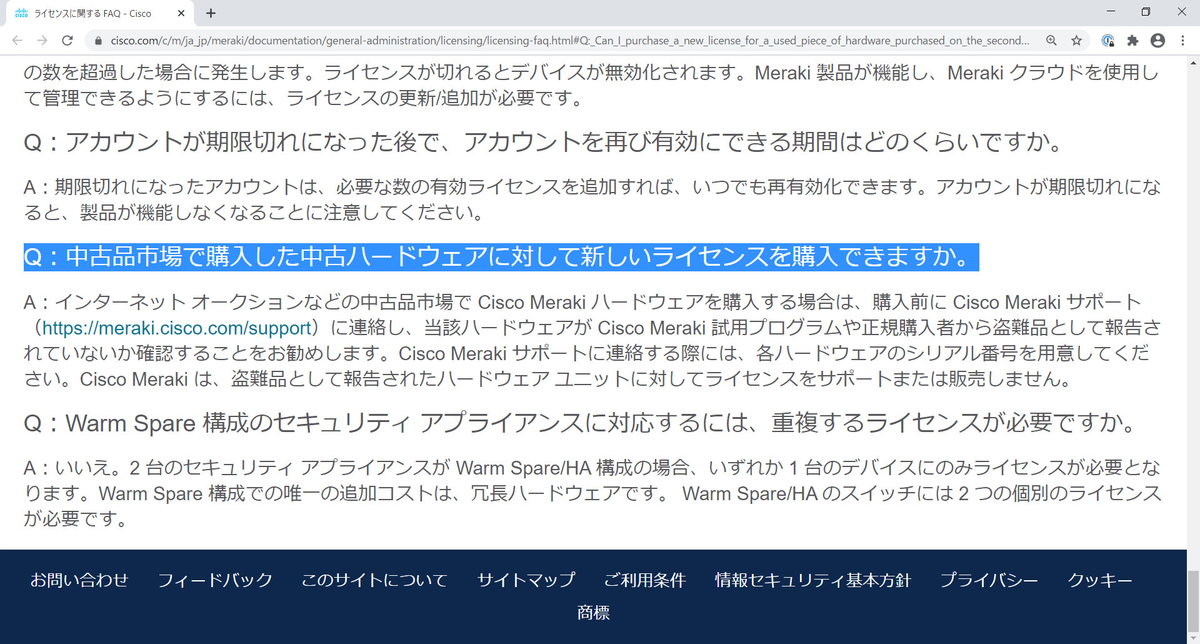
Task: Open a new browser tab
Action: click(x=211, y=14)
